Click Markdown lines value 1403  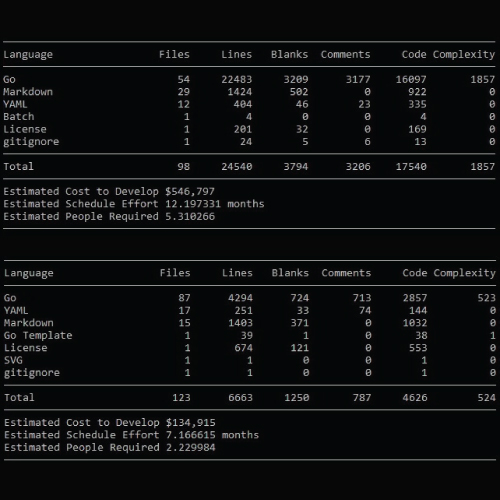click(x=240, y=323)
